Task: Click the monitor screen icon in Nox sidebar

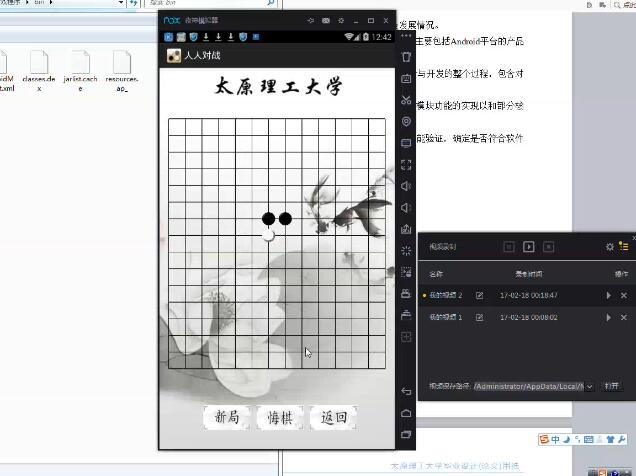Action: (406, 143)
